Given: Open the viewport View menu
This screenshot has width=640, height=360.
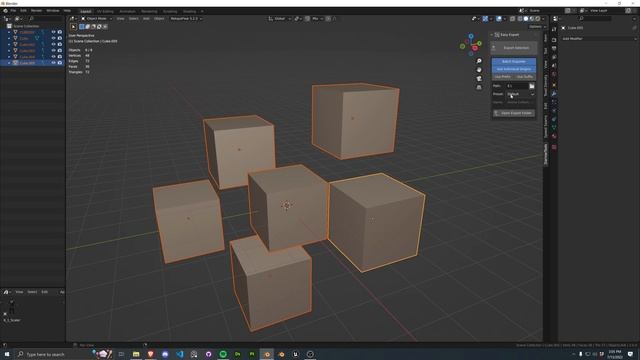Looking at the screenshot, I should pos(120,18).
